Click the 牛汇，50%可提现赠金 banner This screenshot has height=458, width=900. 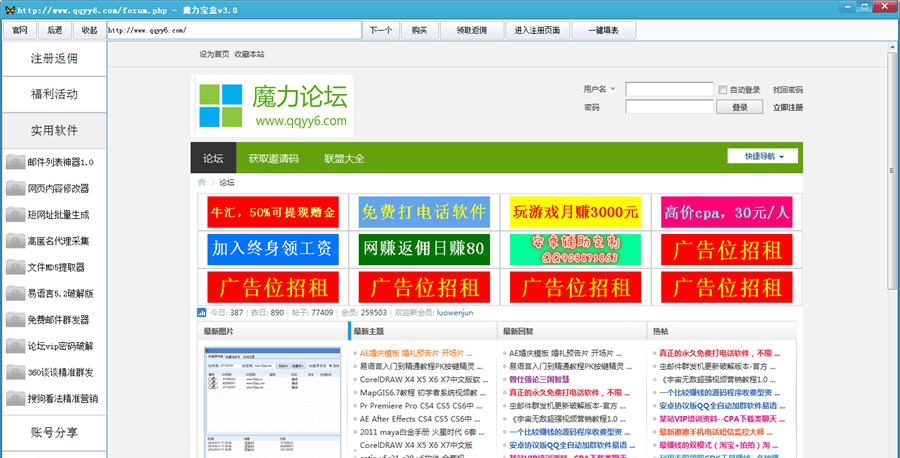pyautogui.click(x=273, y=212)
